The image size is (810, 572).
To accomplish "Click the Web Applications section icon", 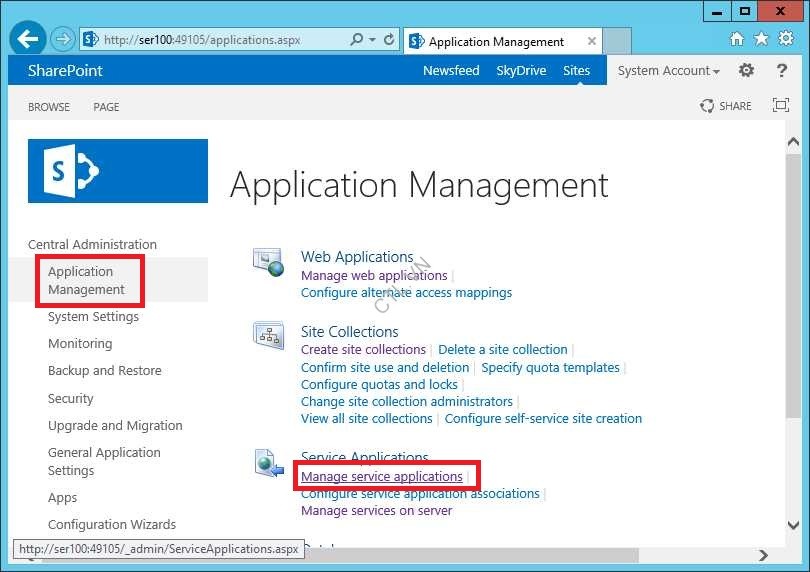I will tap(268, 263).
